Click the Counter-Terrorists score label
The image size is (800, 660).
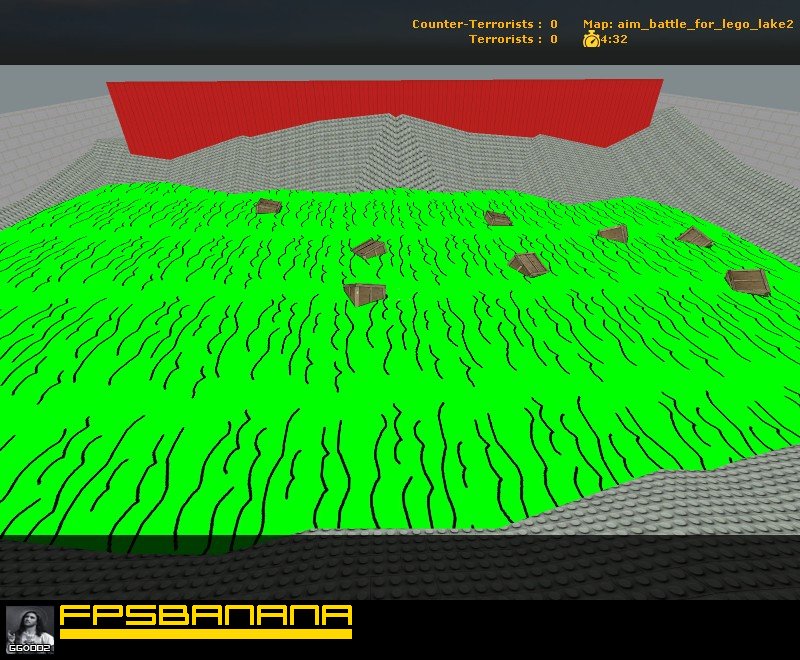(x=477, y=24)
